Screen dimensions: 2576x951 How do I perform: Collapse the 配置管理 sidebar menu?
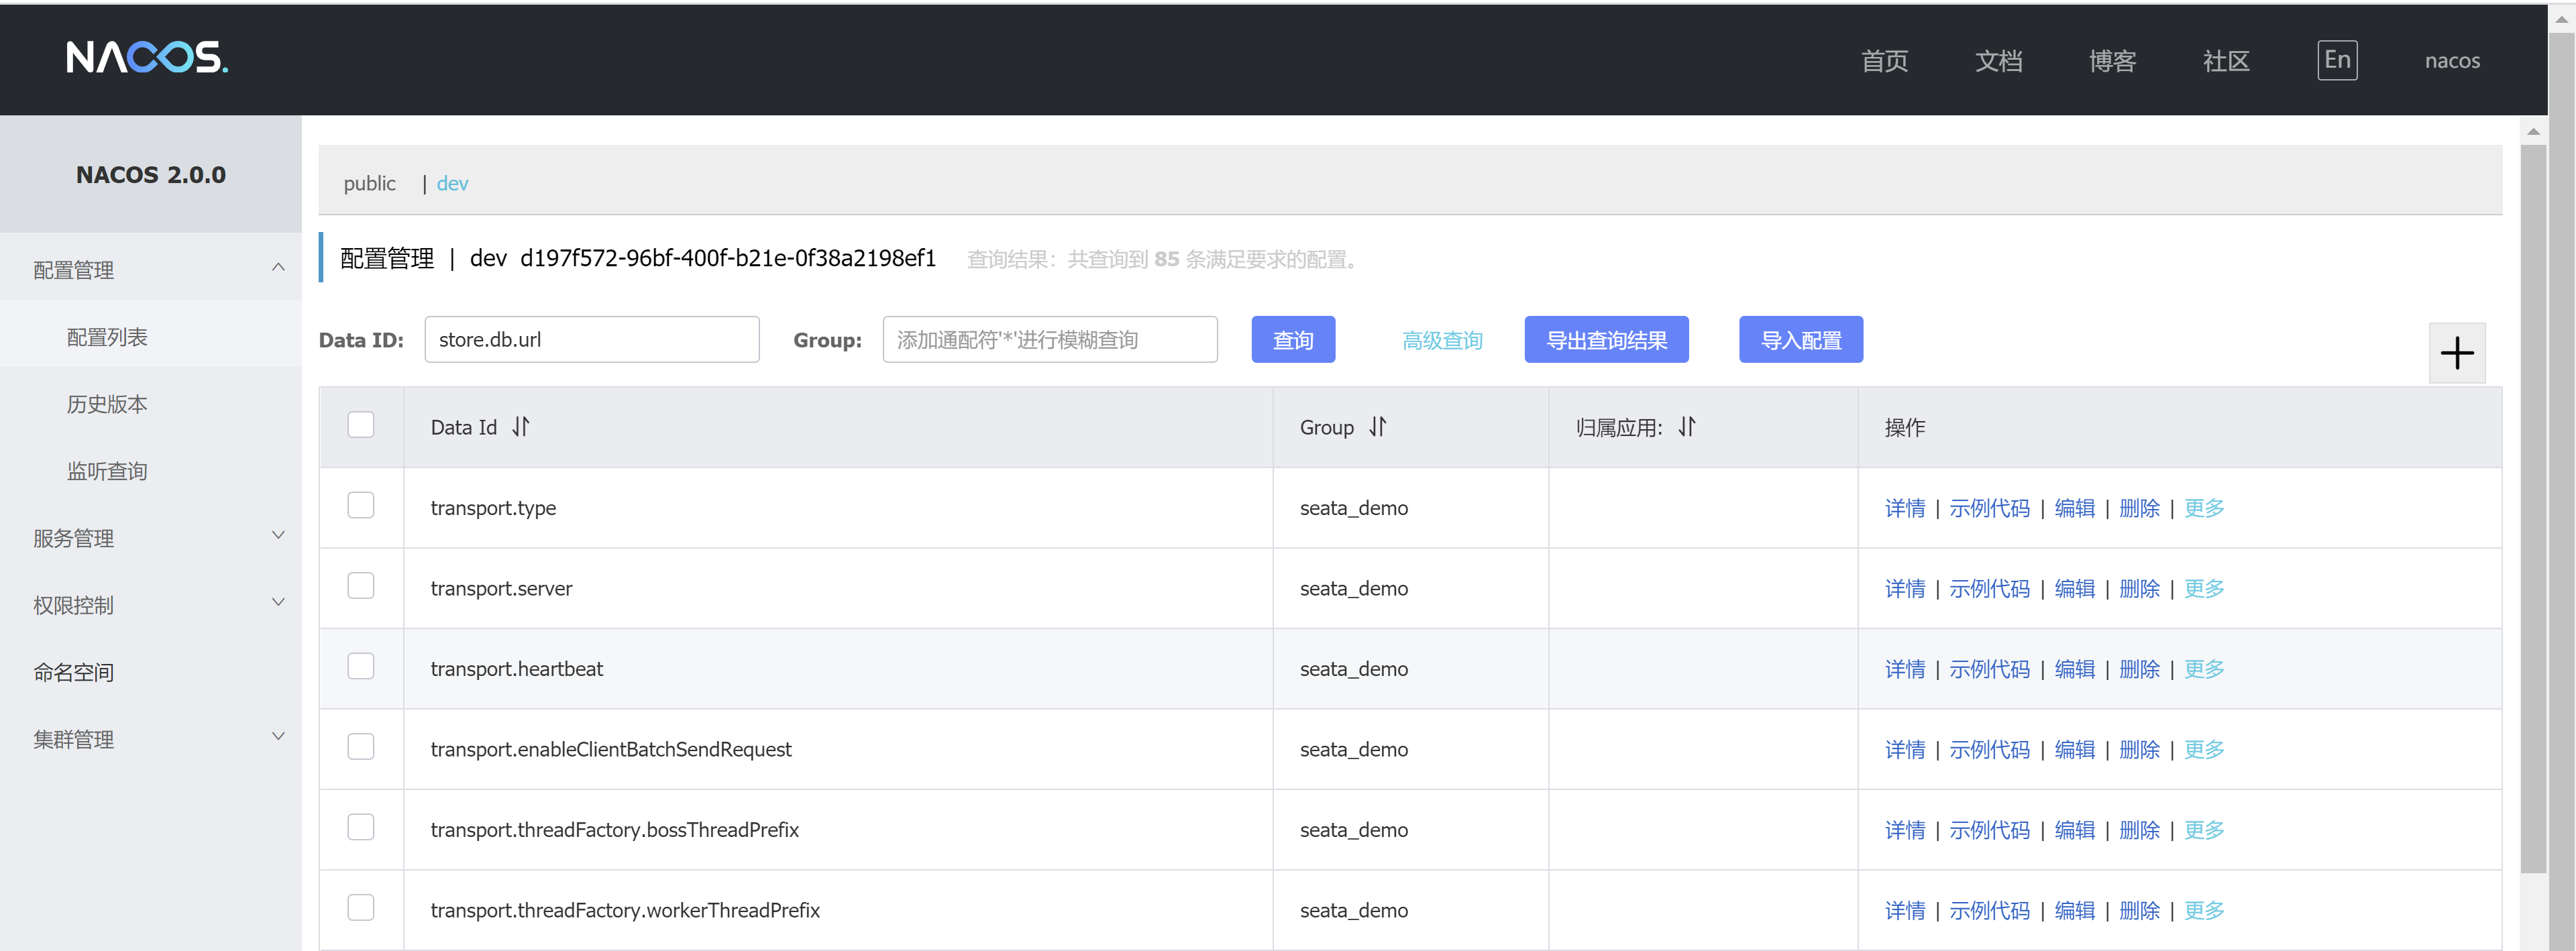click(x=150, y=269)
